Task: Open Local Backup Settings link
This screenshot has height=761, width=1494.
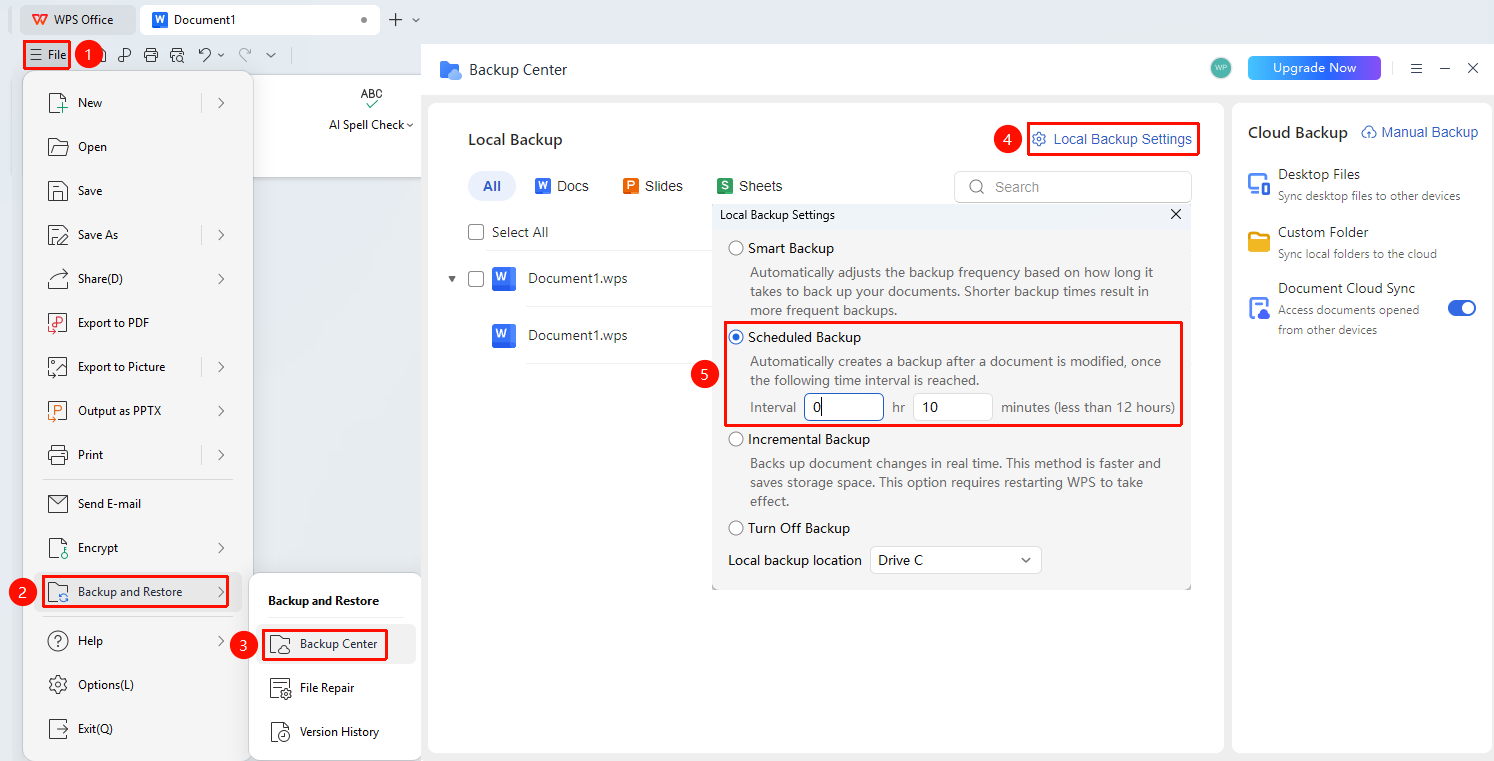Action: (1112, 139)
